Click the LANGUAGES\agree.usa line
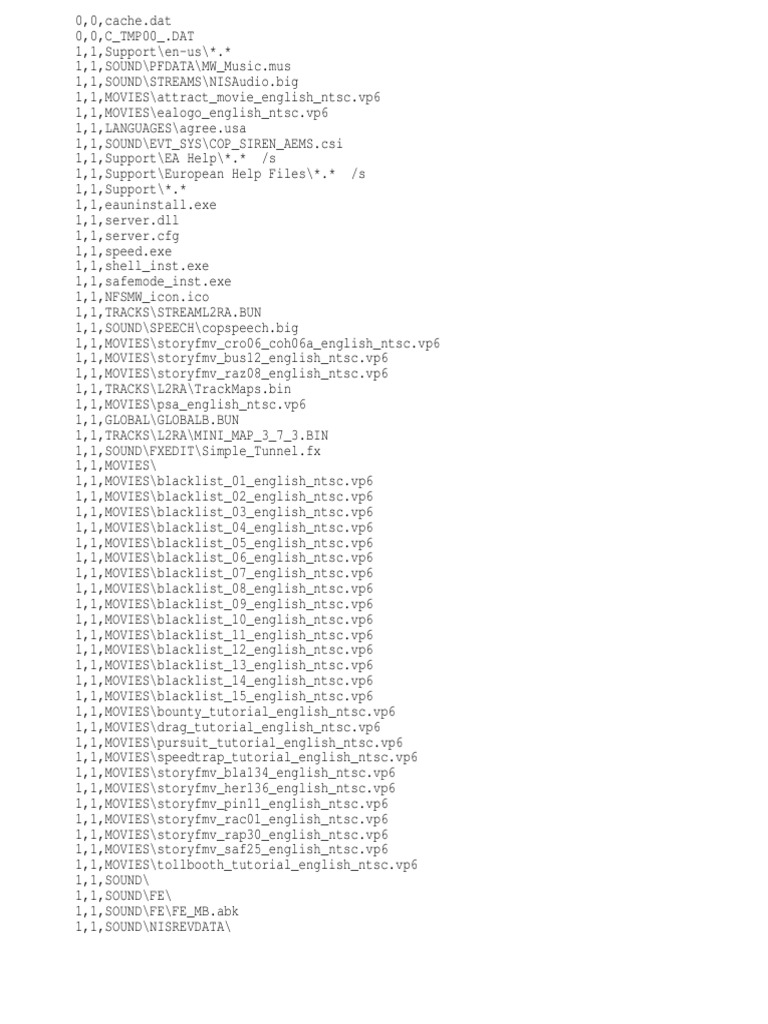The width and height of the screenshot is (768, 1024). pos(161,129)
